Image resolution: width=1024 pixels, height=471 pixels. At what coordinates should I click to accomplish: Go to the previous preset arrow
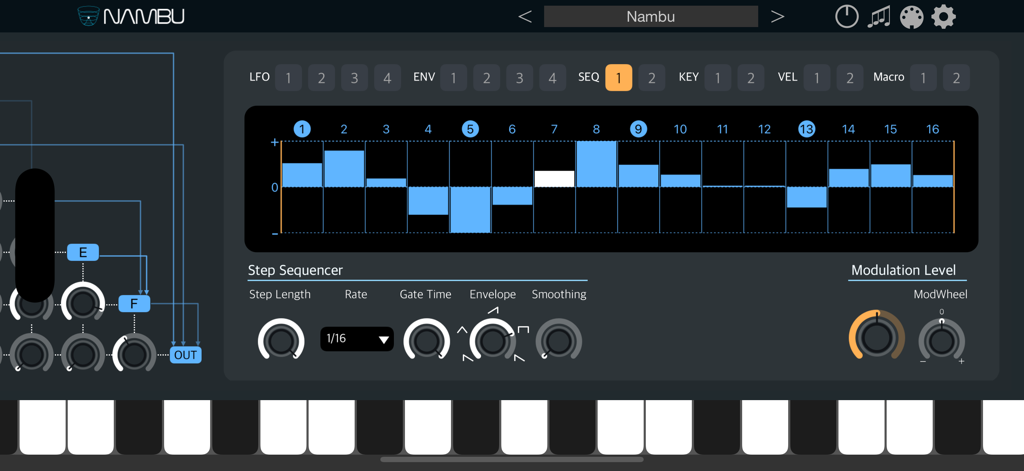click(524, 17)
